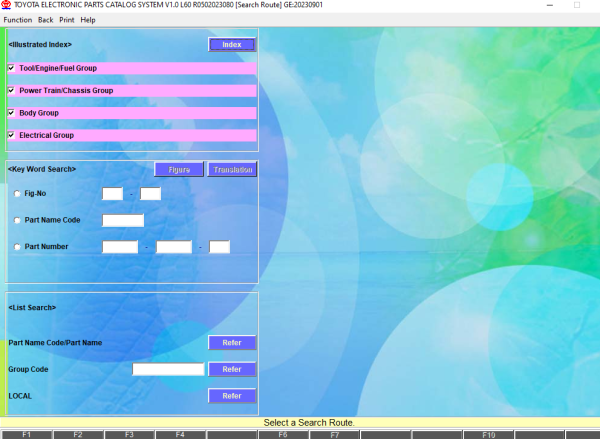Viewport: 600px width, 439px height.
Task: Click the last Part Number field
Action: [x=219, y=247]
